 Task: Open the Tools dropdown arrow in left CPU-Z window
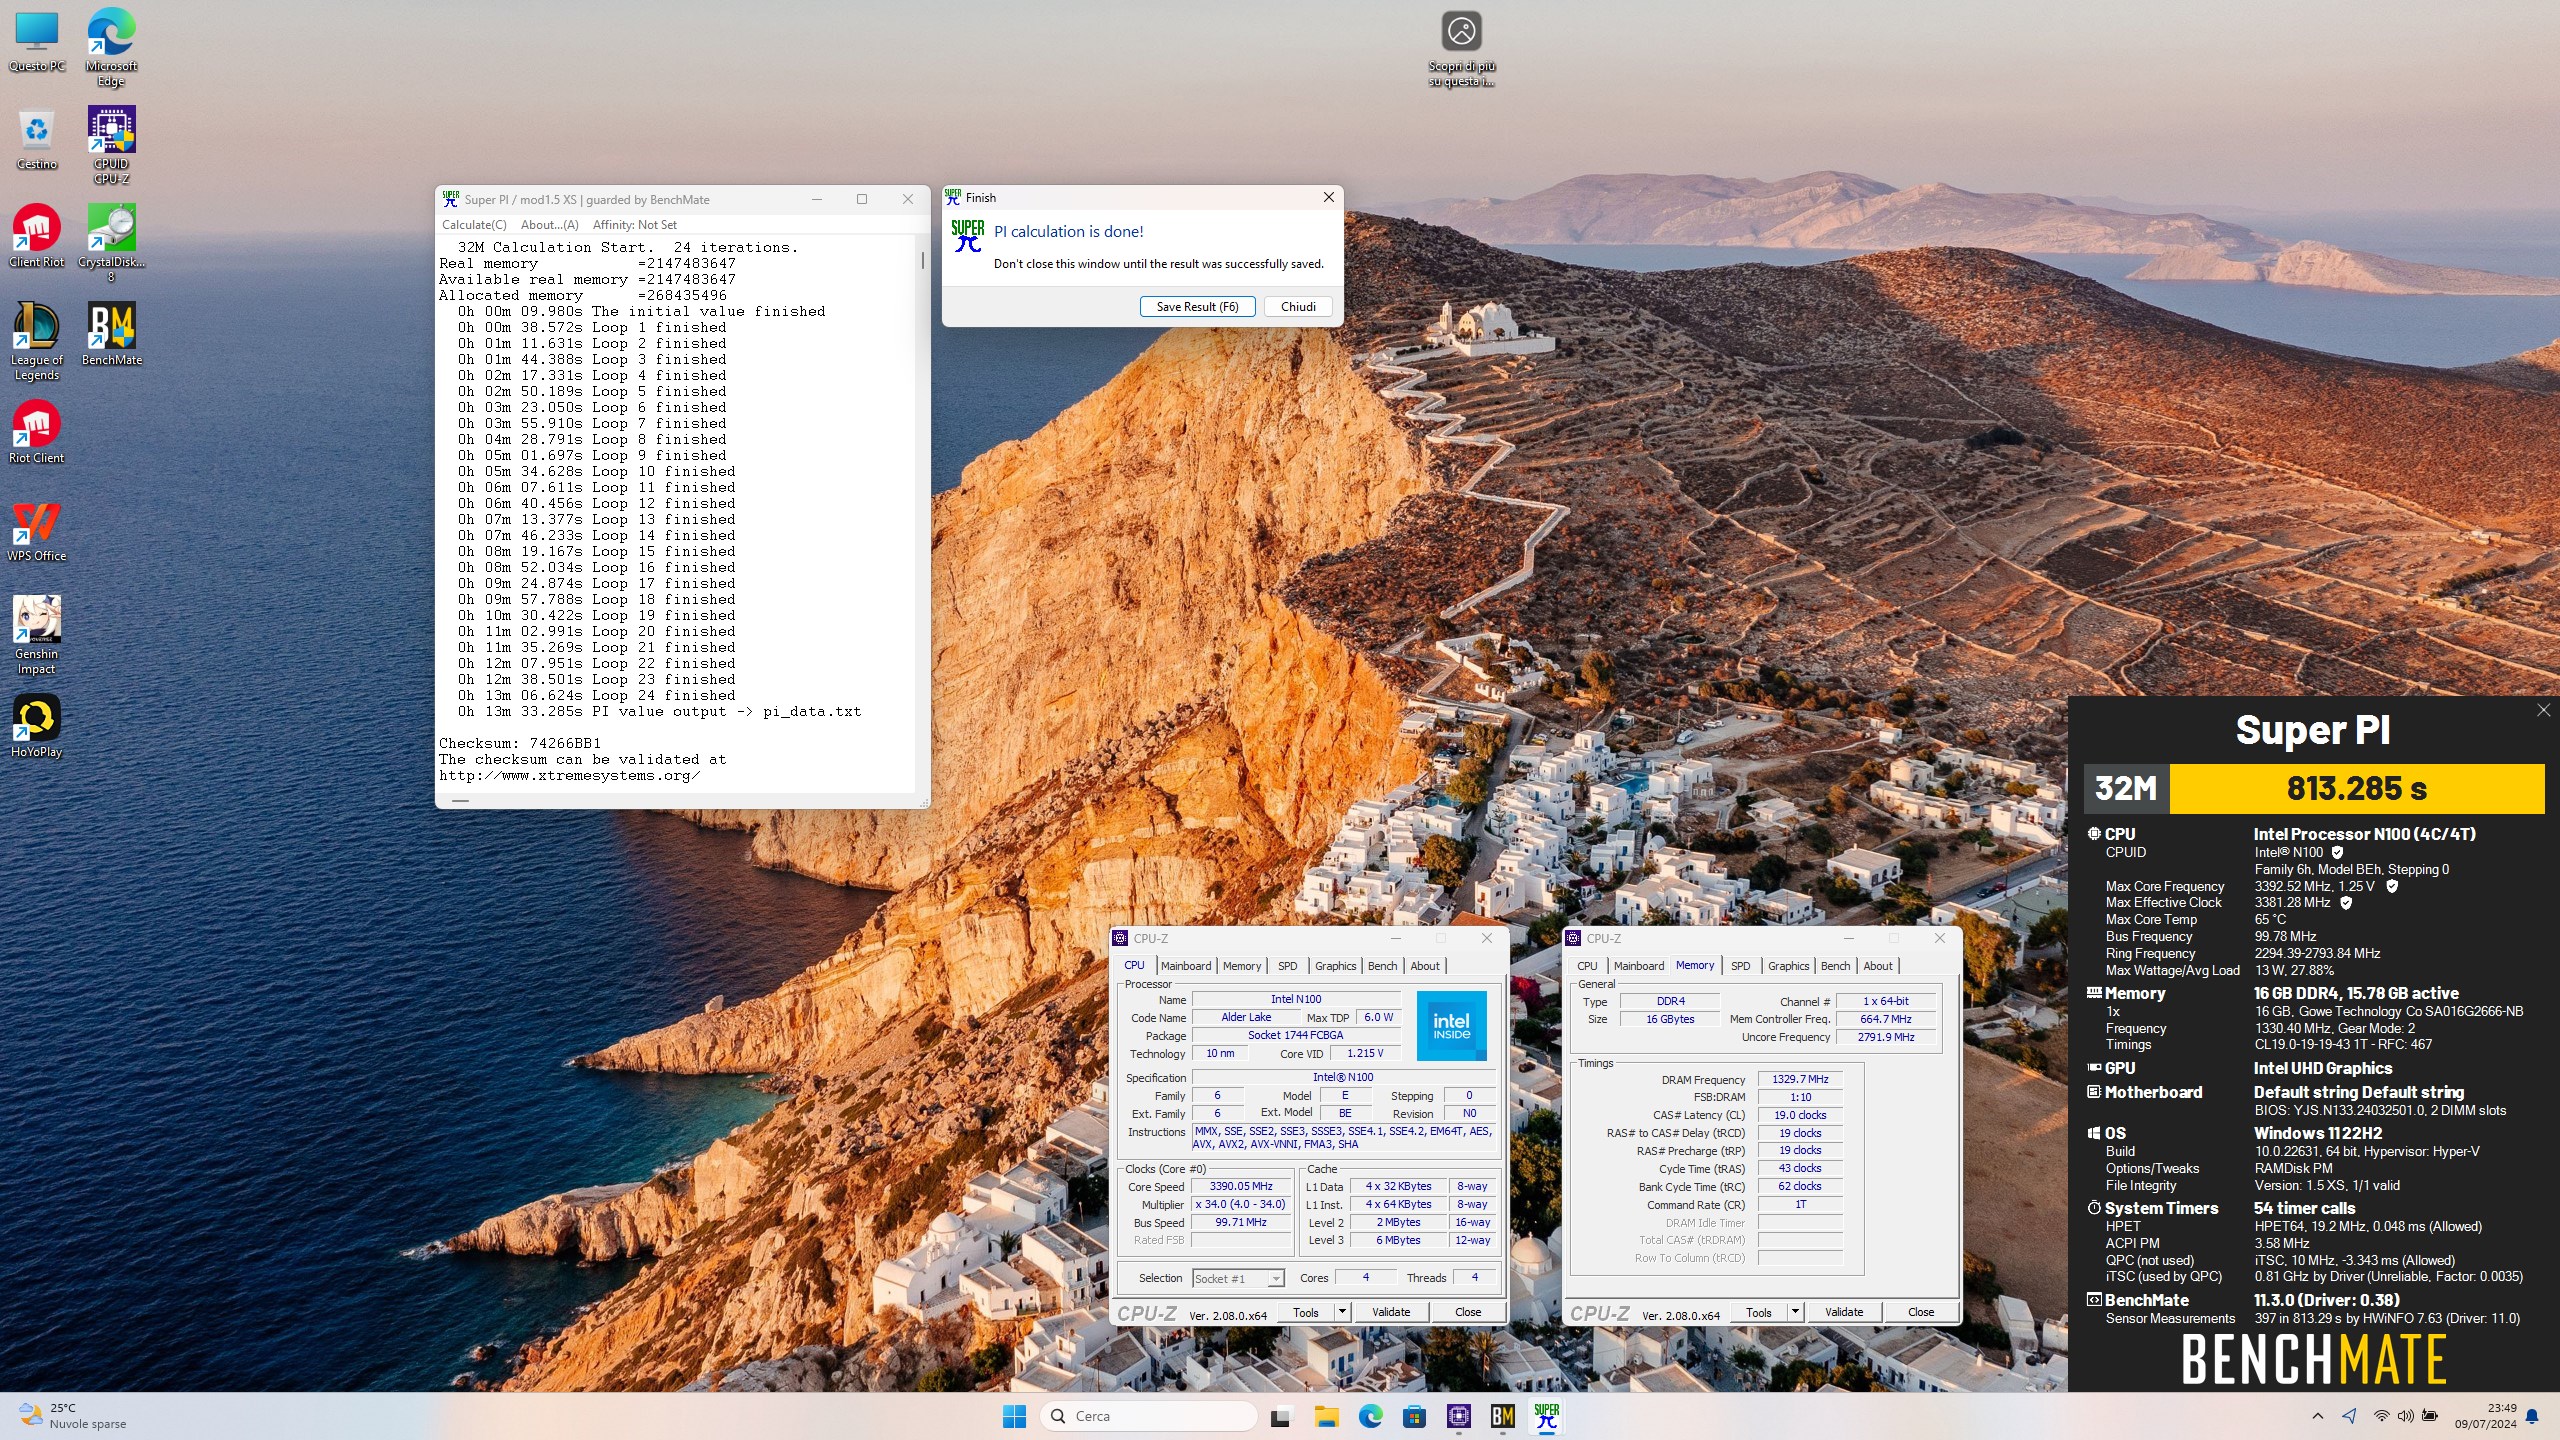pyautogui.click(x=1342, y=1312)
